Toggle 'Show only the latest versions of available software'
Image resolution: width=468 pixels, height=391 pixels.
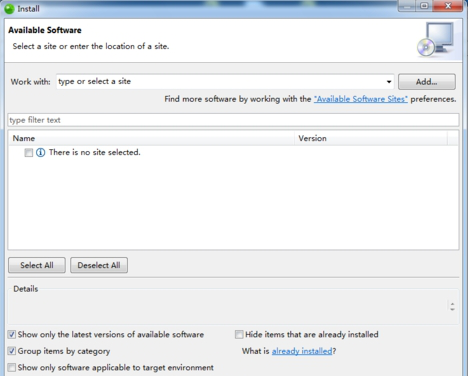12,334
